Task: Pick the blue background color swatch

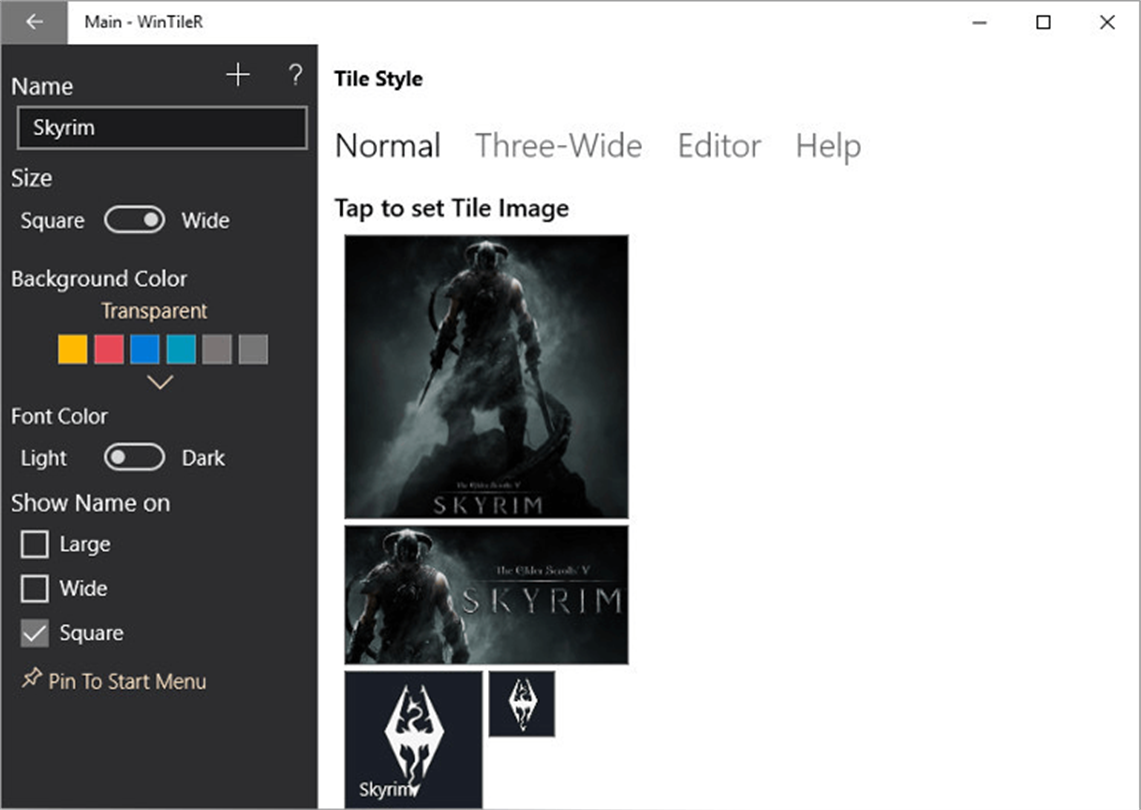Action: point(145,349)
